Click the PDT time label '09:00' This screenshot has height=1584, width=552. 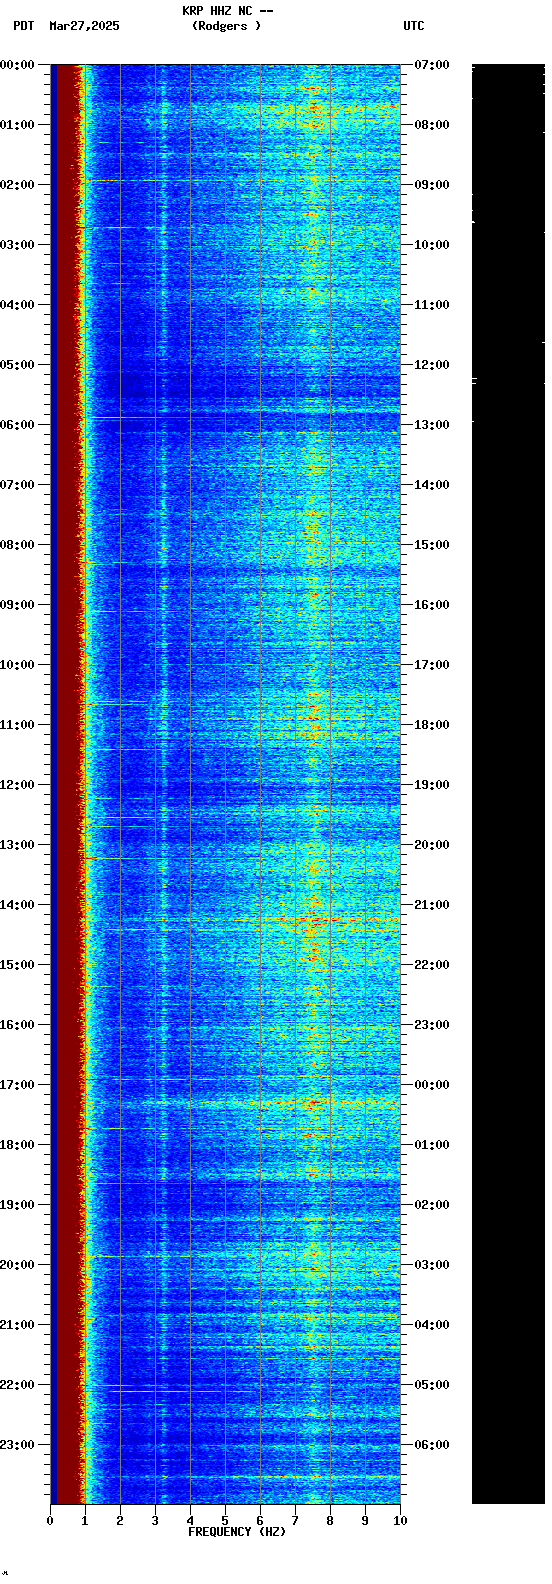17,605
